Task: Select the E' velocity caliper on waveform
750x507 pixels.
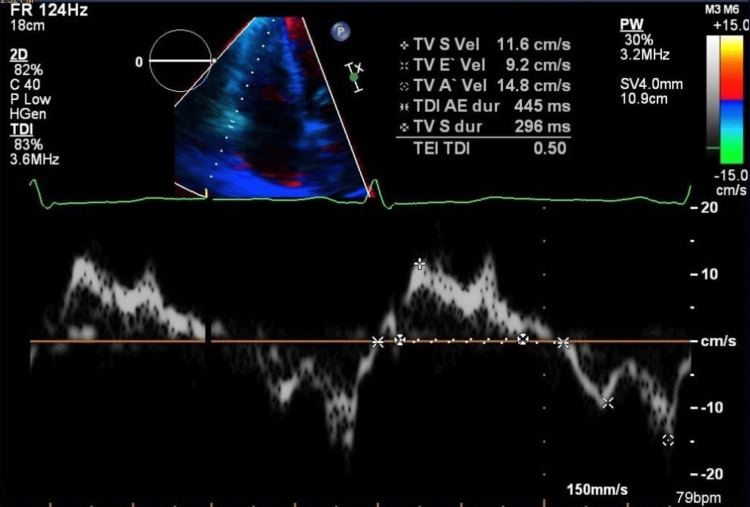Action: [x=607, y=402]
